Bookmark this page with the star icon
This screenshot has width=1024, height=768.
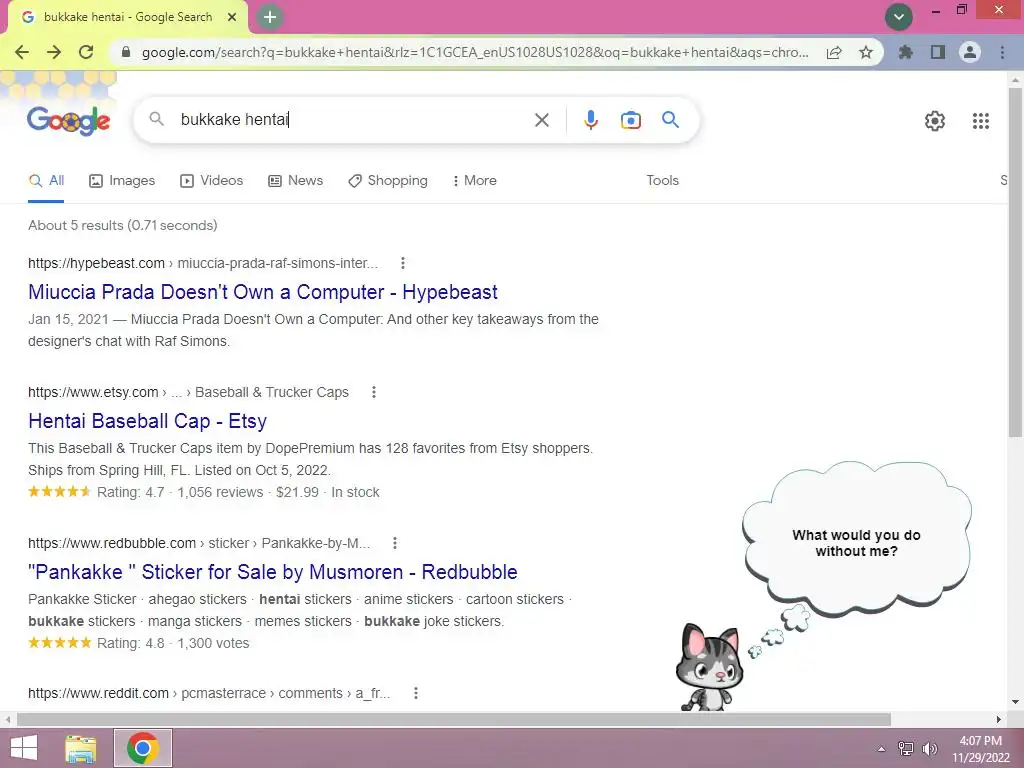pos(866,52)
